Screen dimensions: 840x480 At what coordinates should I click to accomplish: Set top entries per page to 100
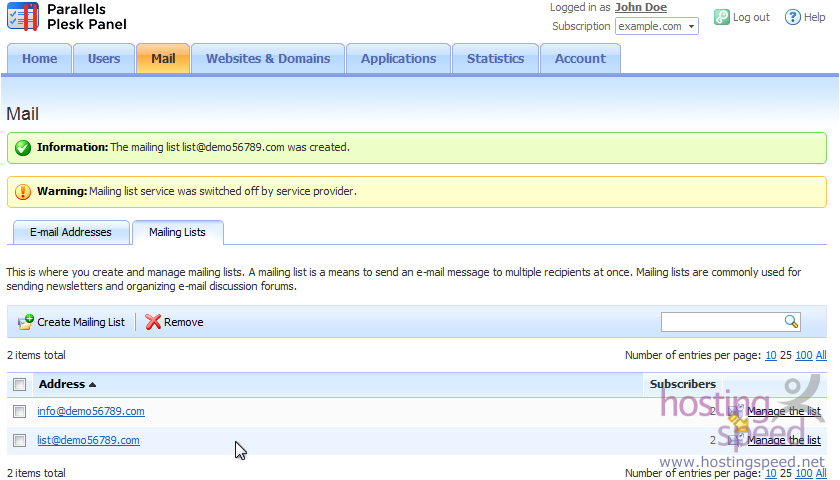(x=804, y=355)
